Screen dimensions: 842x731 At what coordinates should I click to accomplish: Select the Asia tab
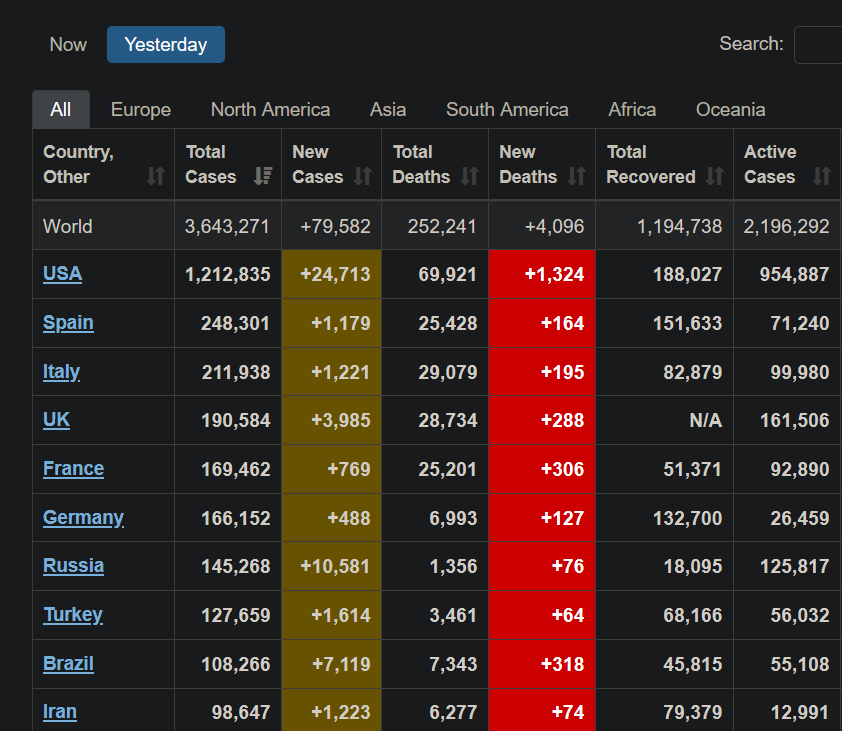[x=388, y=110]
